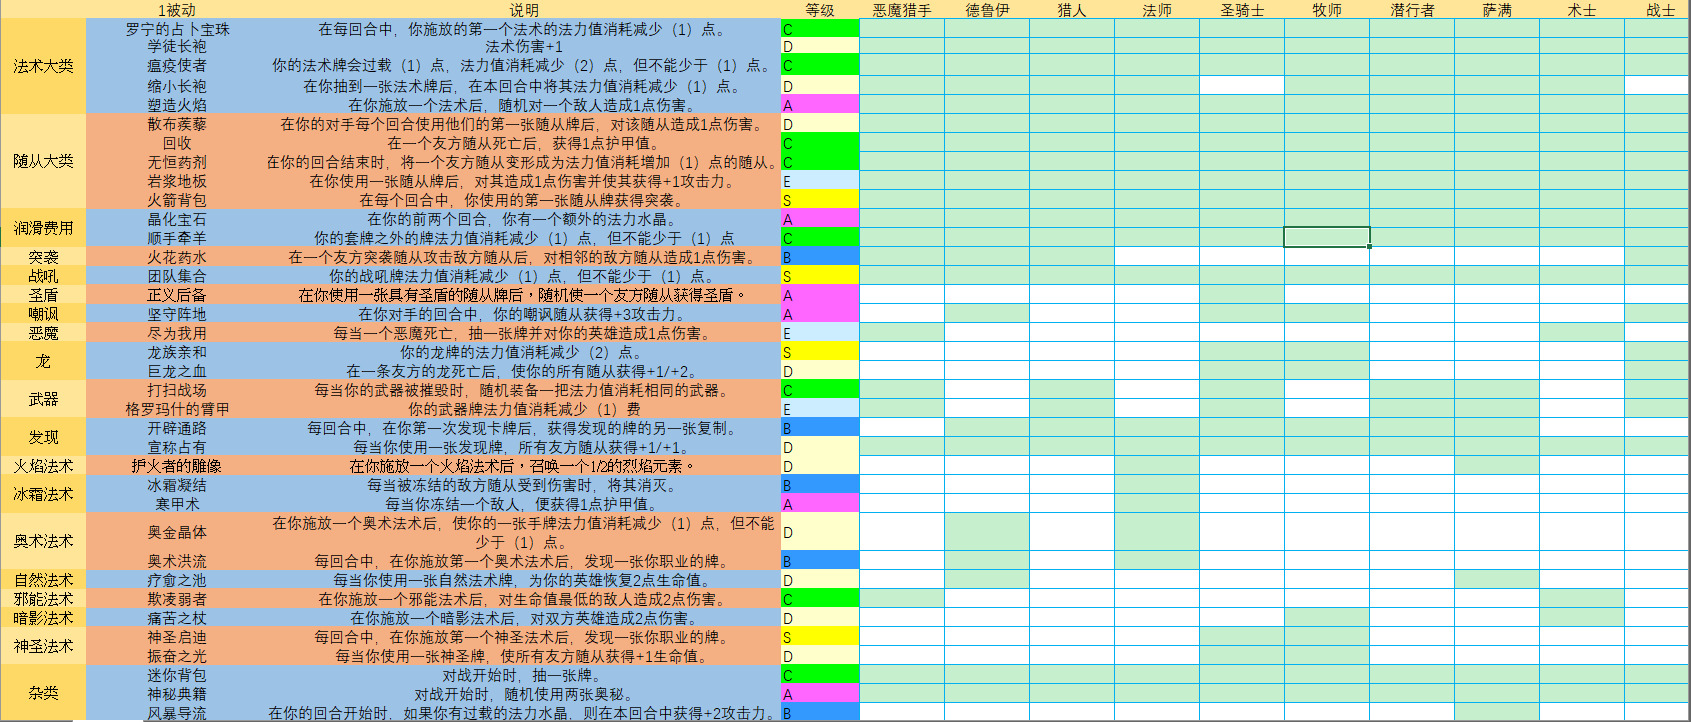Image resolution: width=1691 pixels, height=722 pixels.
Task: Click the 突袭 category cell
Action: pos(44,257)
